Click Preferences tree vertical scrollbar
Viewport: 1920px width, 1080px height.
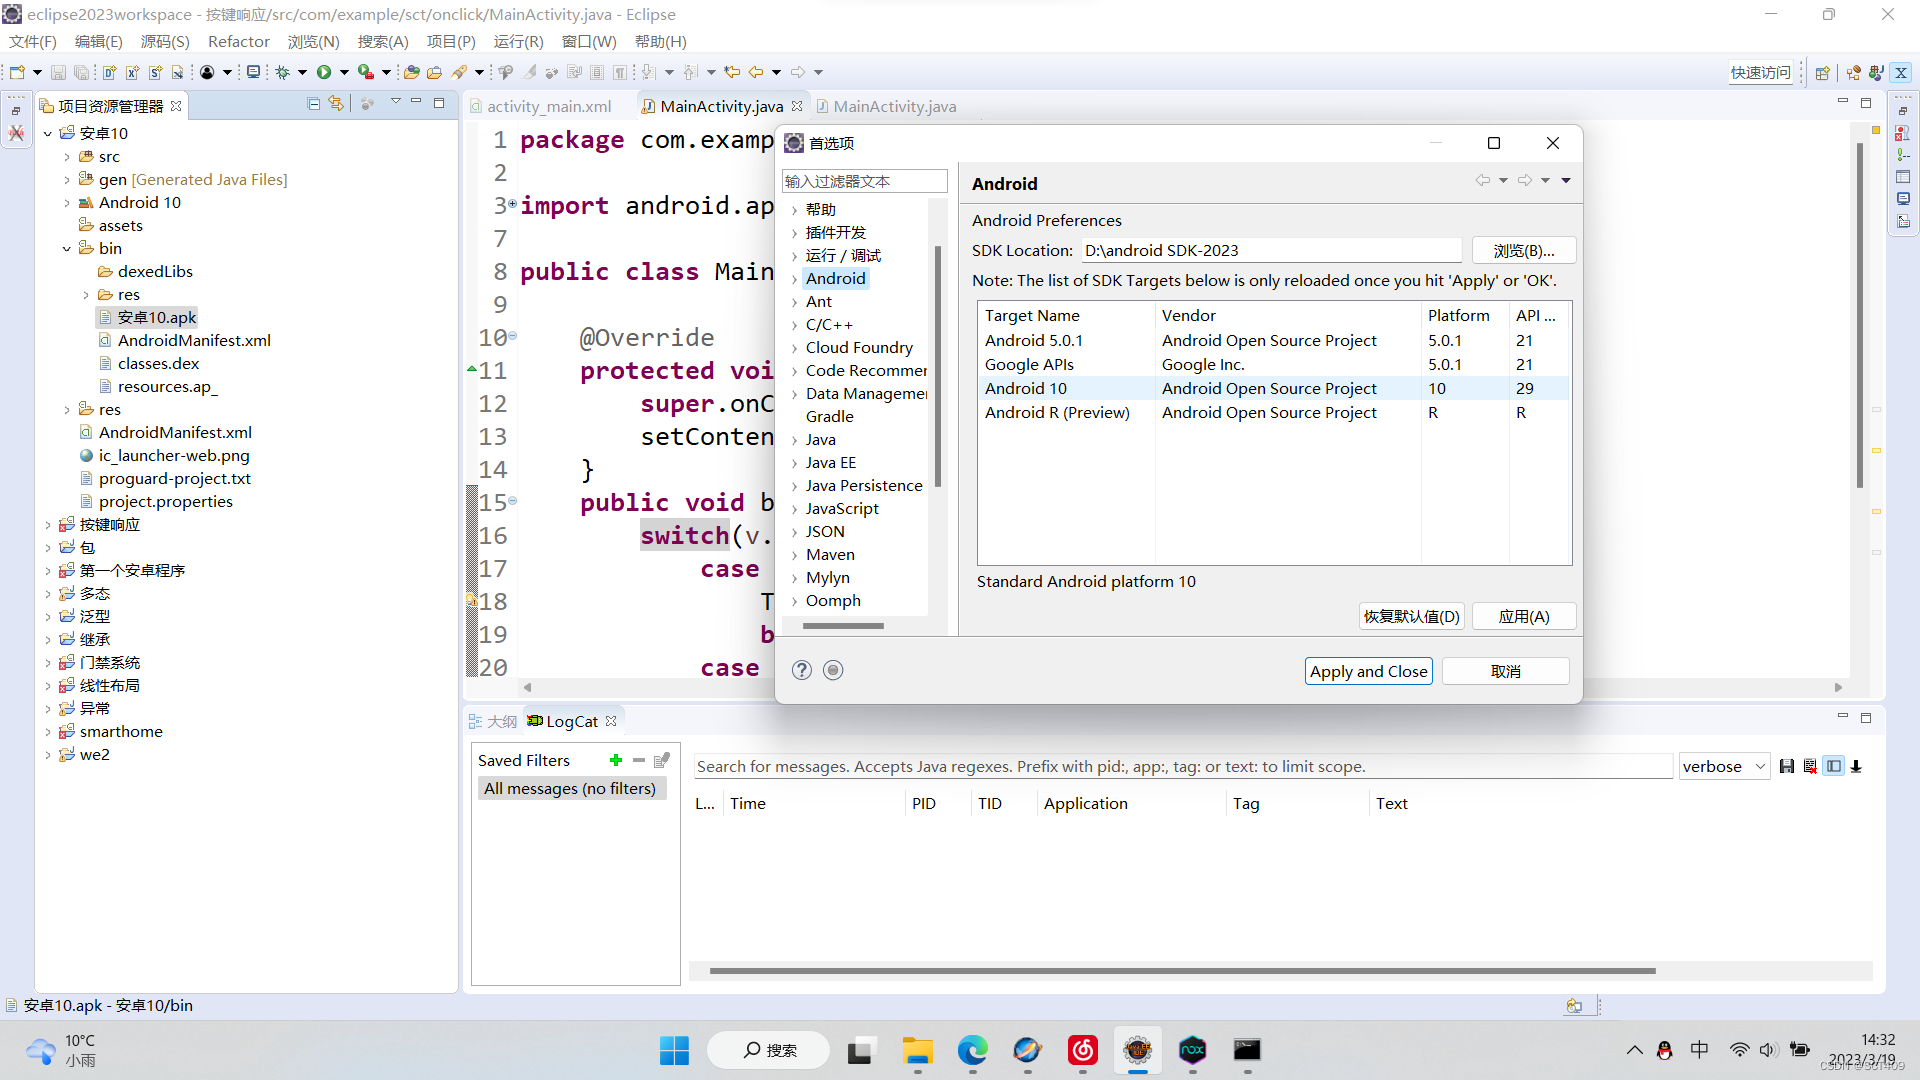[x=938, y=366]
